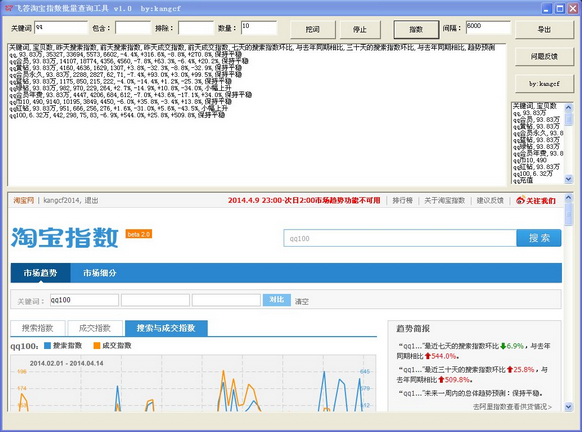Open 去阿里指数查看供货情况 link
The width and height of the screenshot is (584, 433).
point(512,407)
